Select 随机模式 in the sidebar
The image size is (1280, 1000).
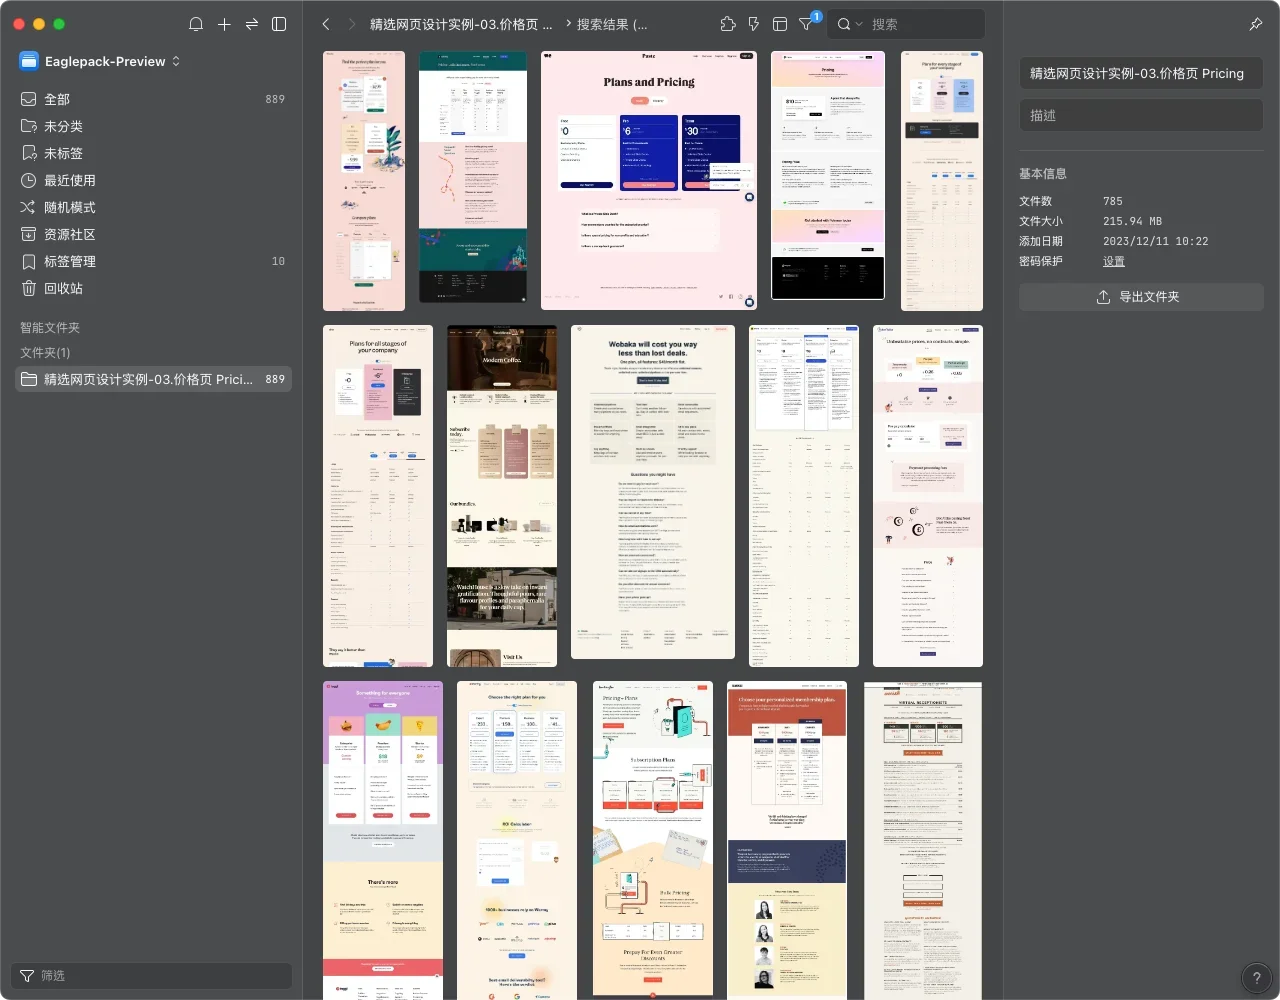coord(70,207)
